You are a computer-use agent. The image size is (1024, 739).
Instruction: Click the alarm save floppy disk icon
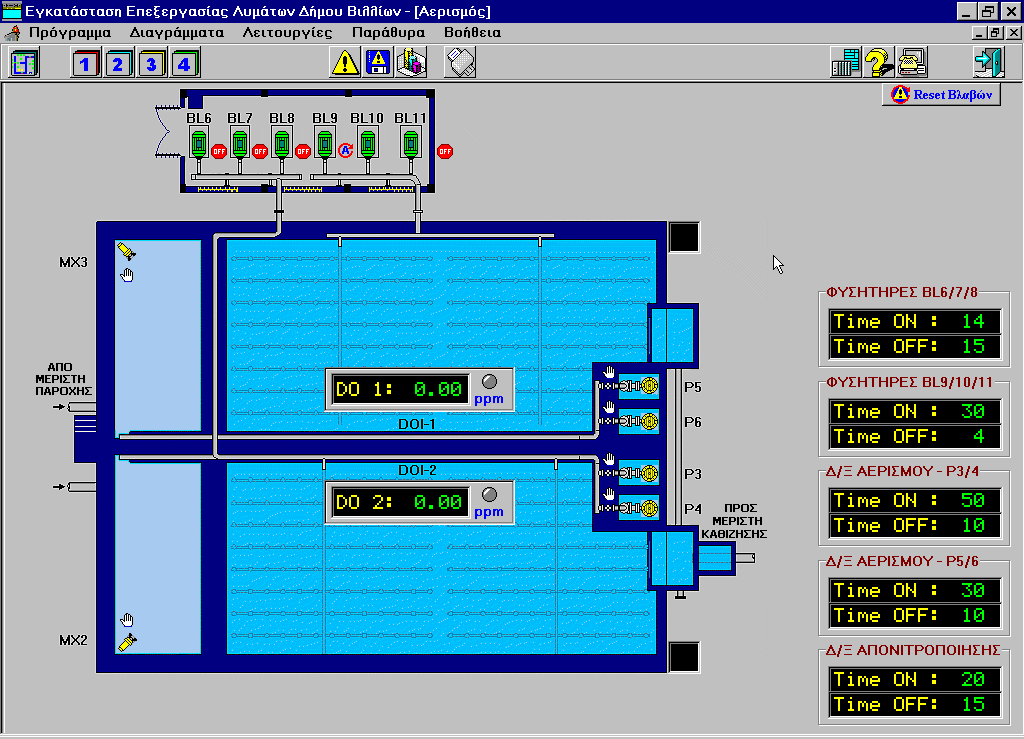tap(378, 63)
